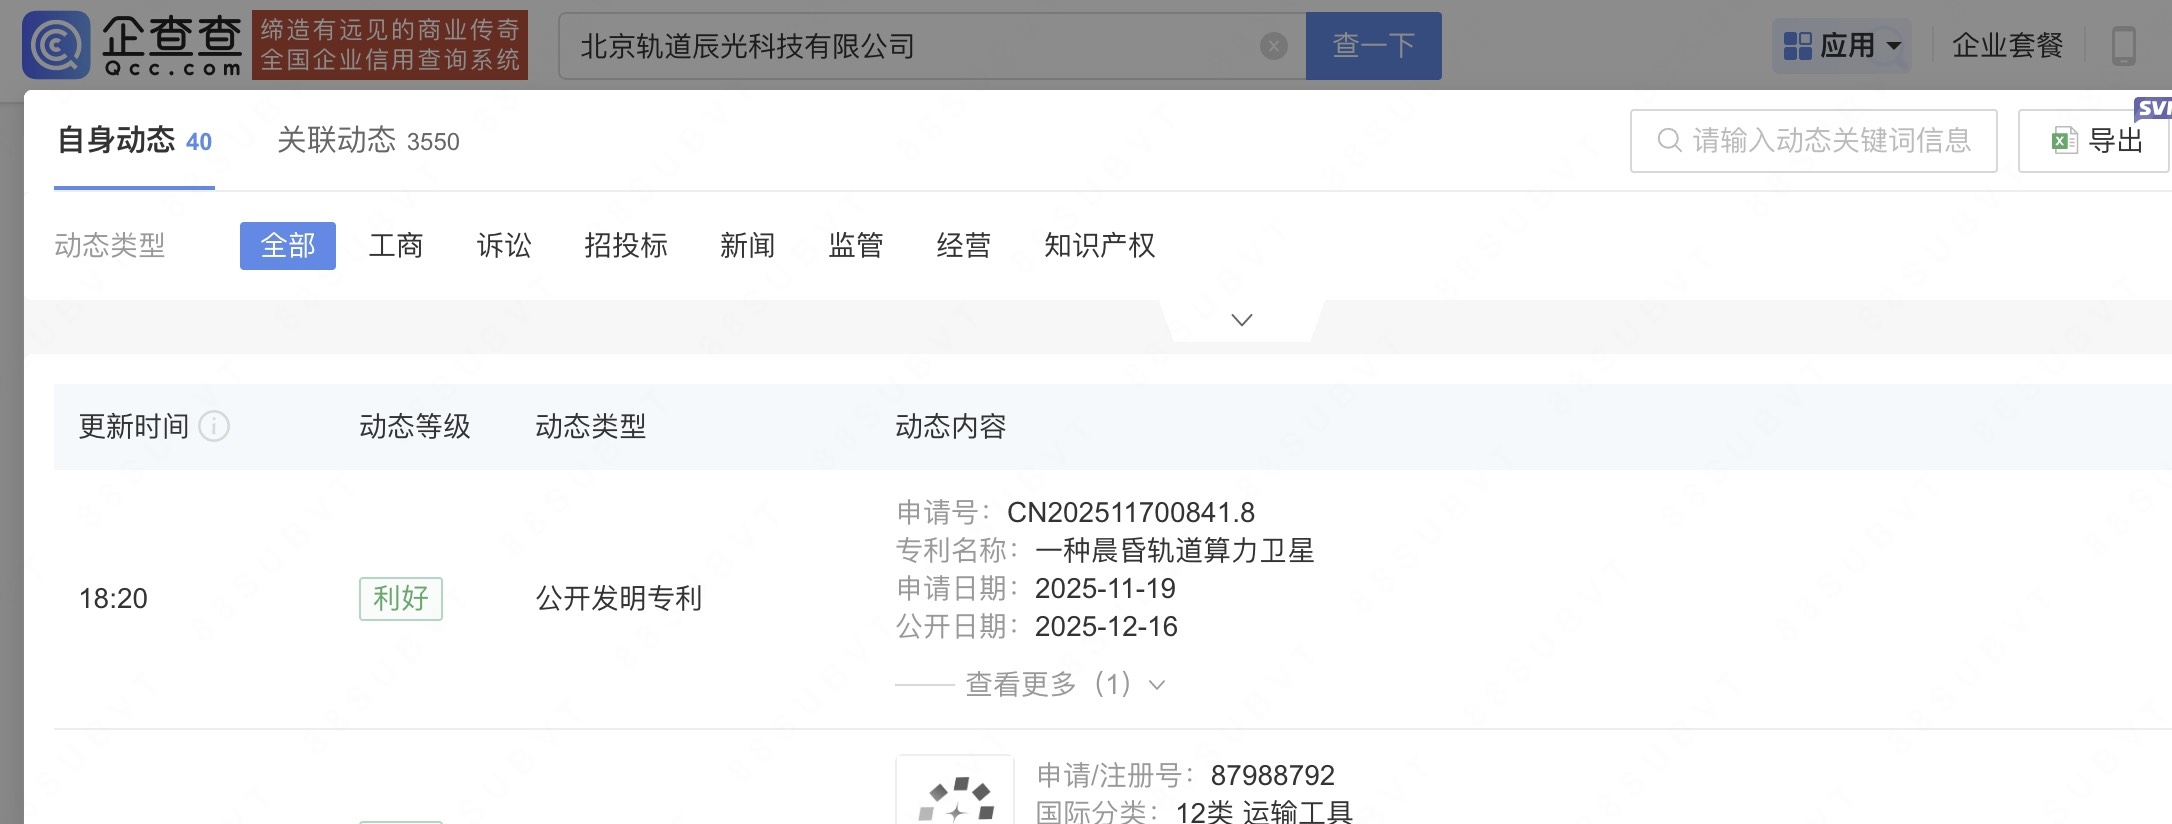Open the trademark image thumbnail
The width and height of the screenshot is (2172, 824).
[955, 790]
